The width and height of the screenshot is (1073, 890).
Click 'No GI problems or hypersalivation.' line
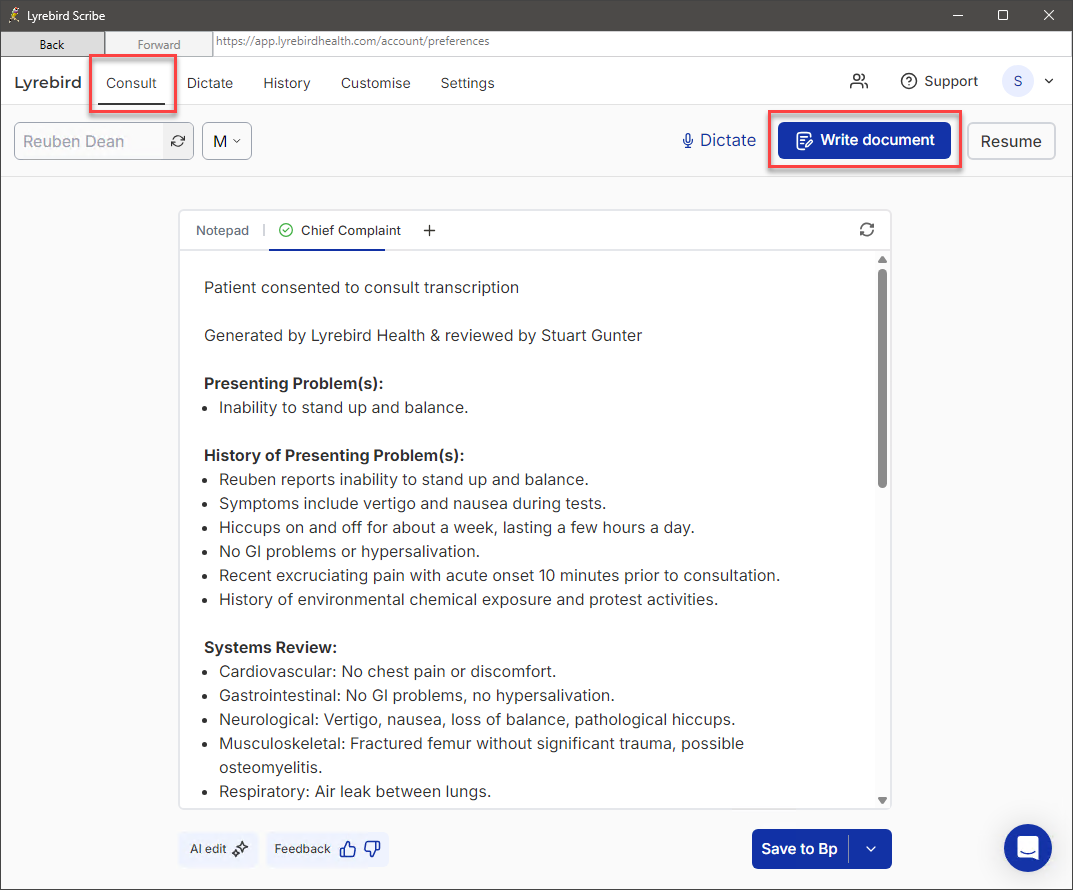click(x=350, y=551)
